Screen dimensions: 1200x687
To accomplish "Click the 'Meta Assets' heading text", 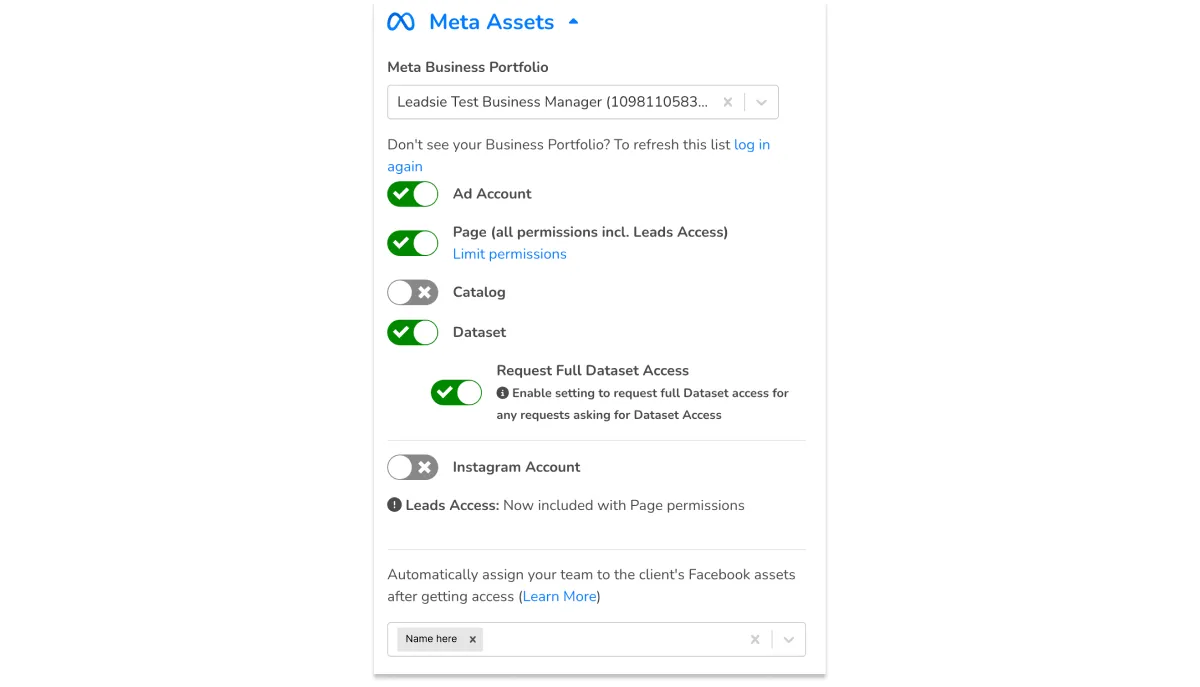I will pyautogui.click(x=492, y=21).
